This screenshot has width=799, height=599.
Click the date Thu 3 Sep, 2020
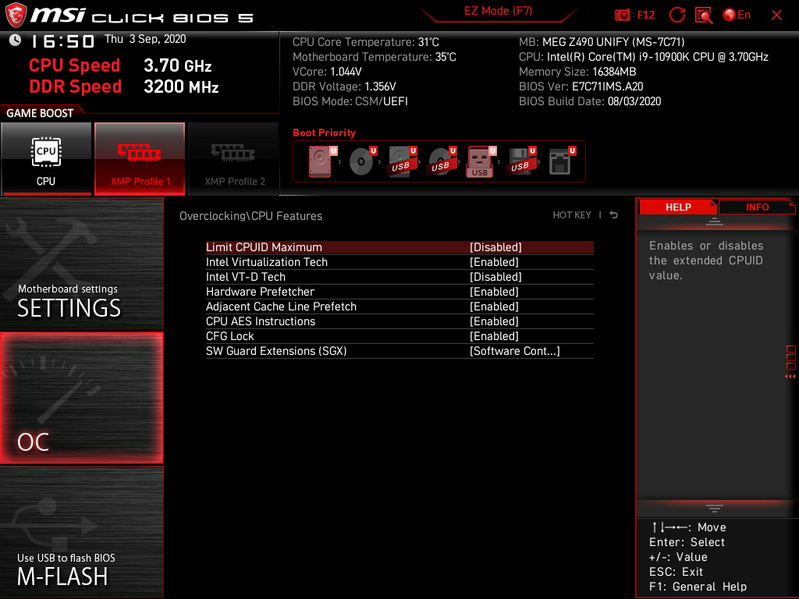pos(145,39)
